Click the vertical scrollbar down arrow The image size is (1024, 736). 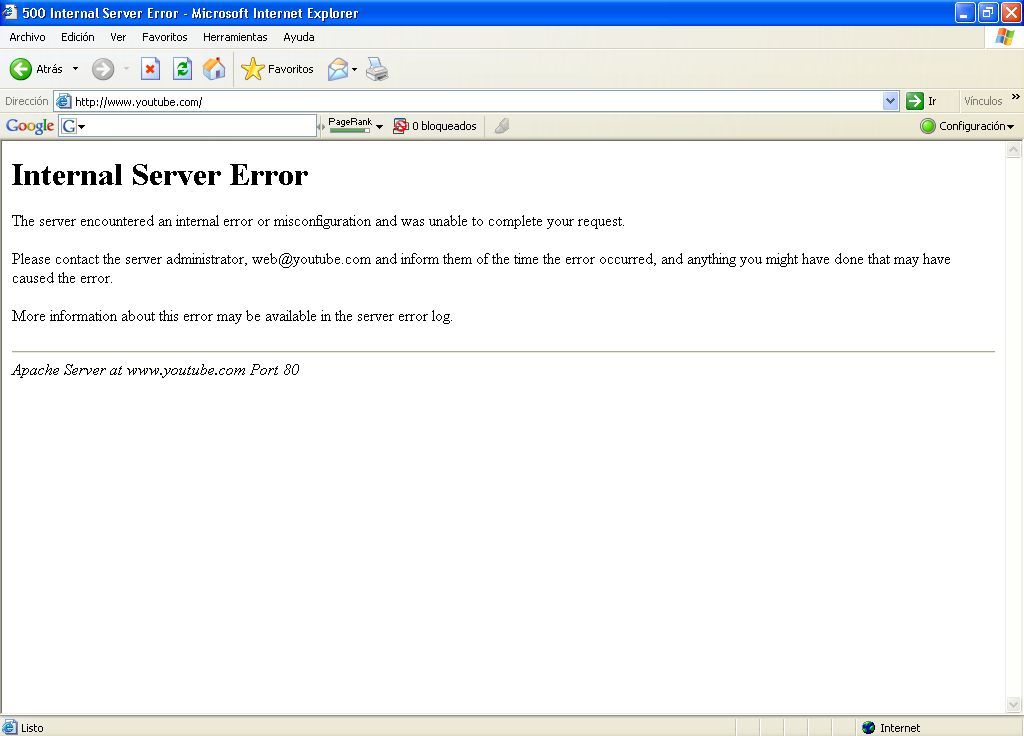(x=1014, y=704)
